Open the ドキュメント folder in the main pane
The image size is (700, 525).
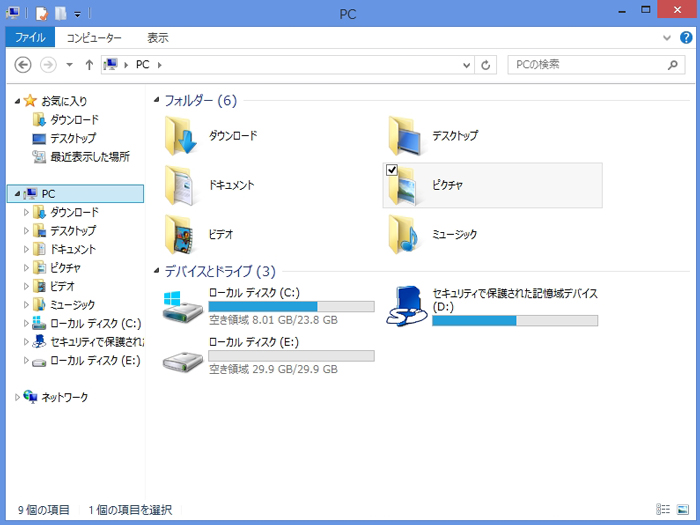click(209, 185)
